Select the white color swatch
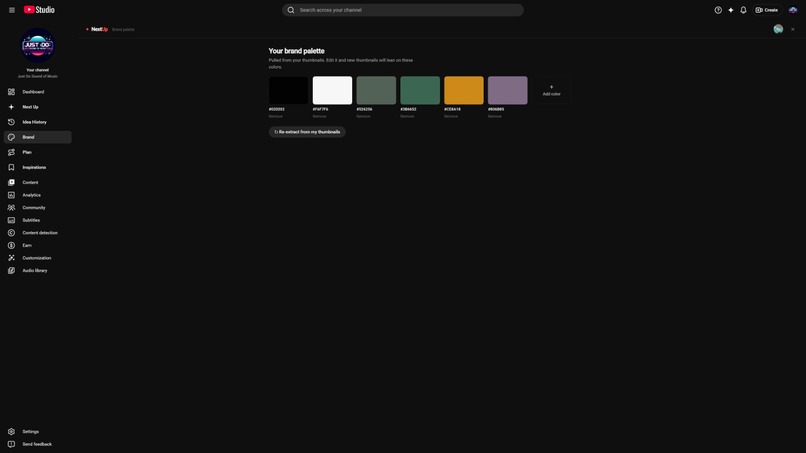The image size is (806, 453). point(333,90)
